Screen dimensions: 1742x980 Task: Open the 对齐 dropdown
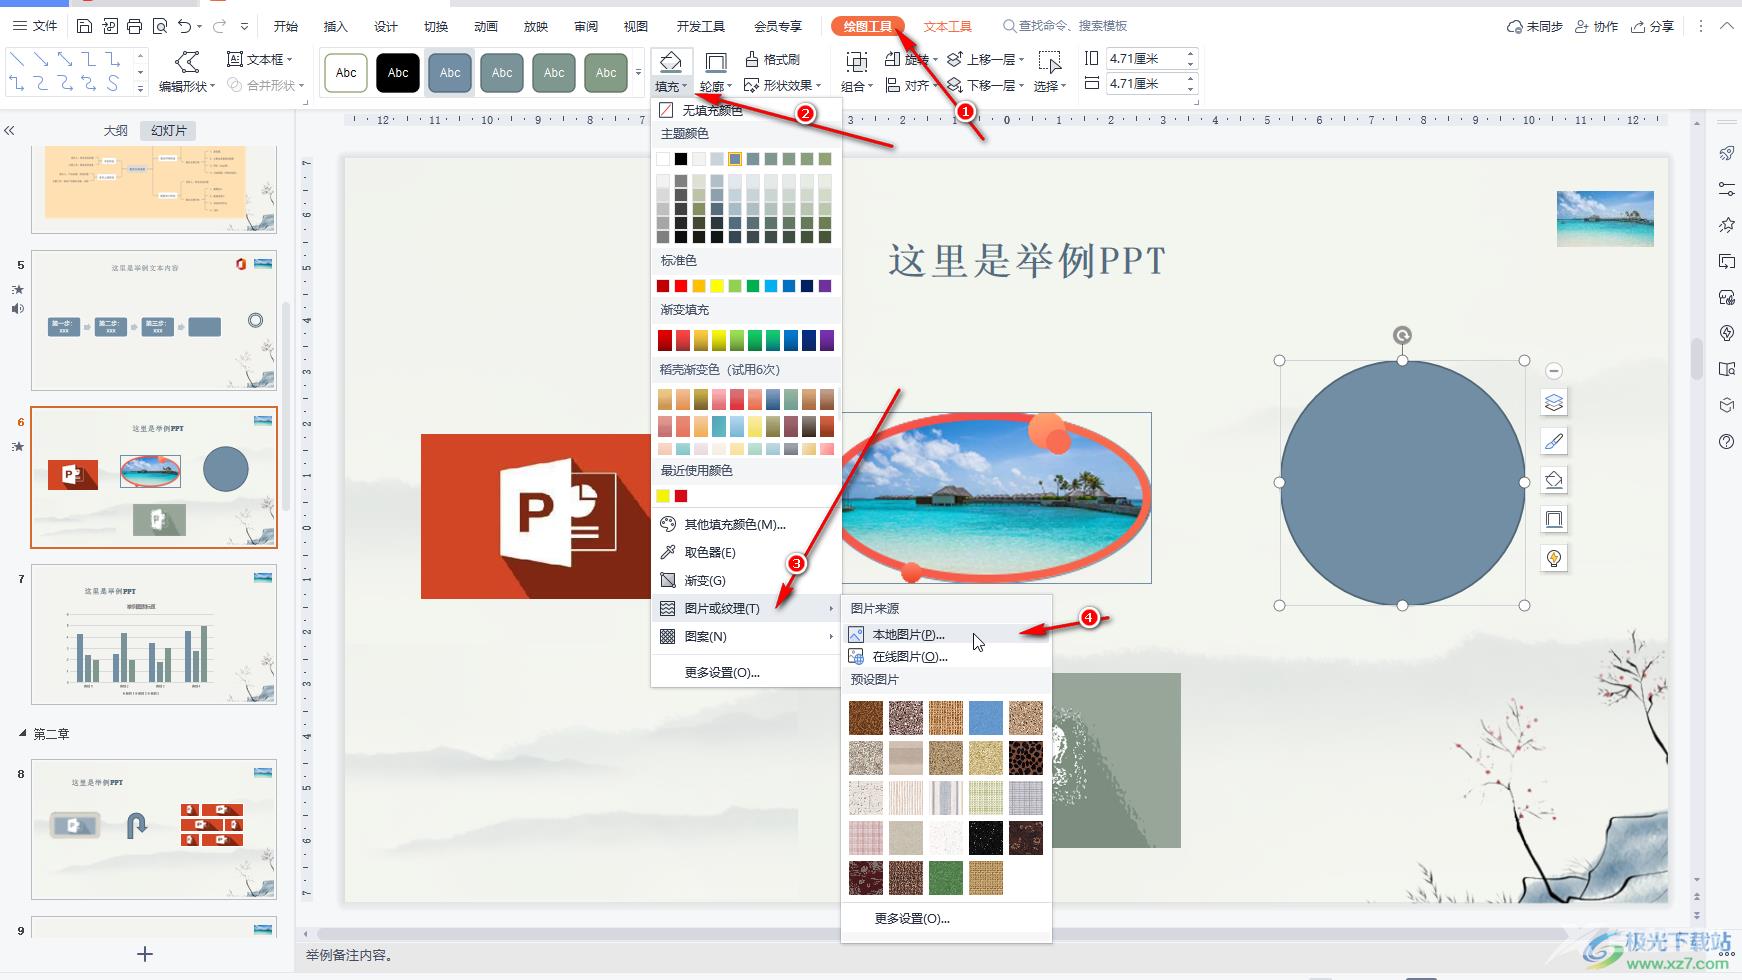(x=911, y=86)
